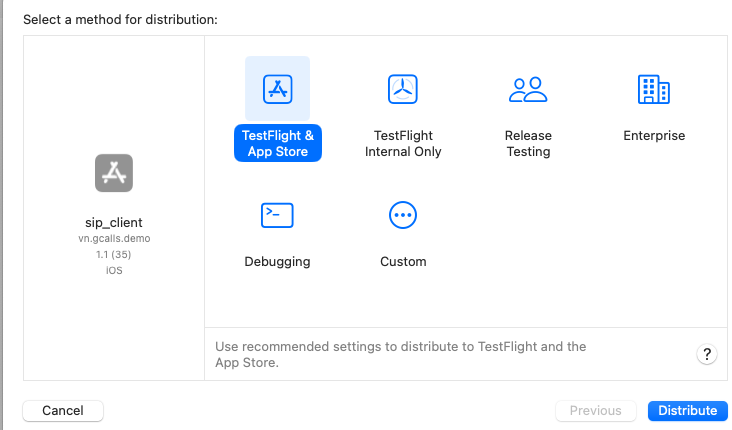Click the Enterprise label text

pos(654,136)
